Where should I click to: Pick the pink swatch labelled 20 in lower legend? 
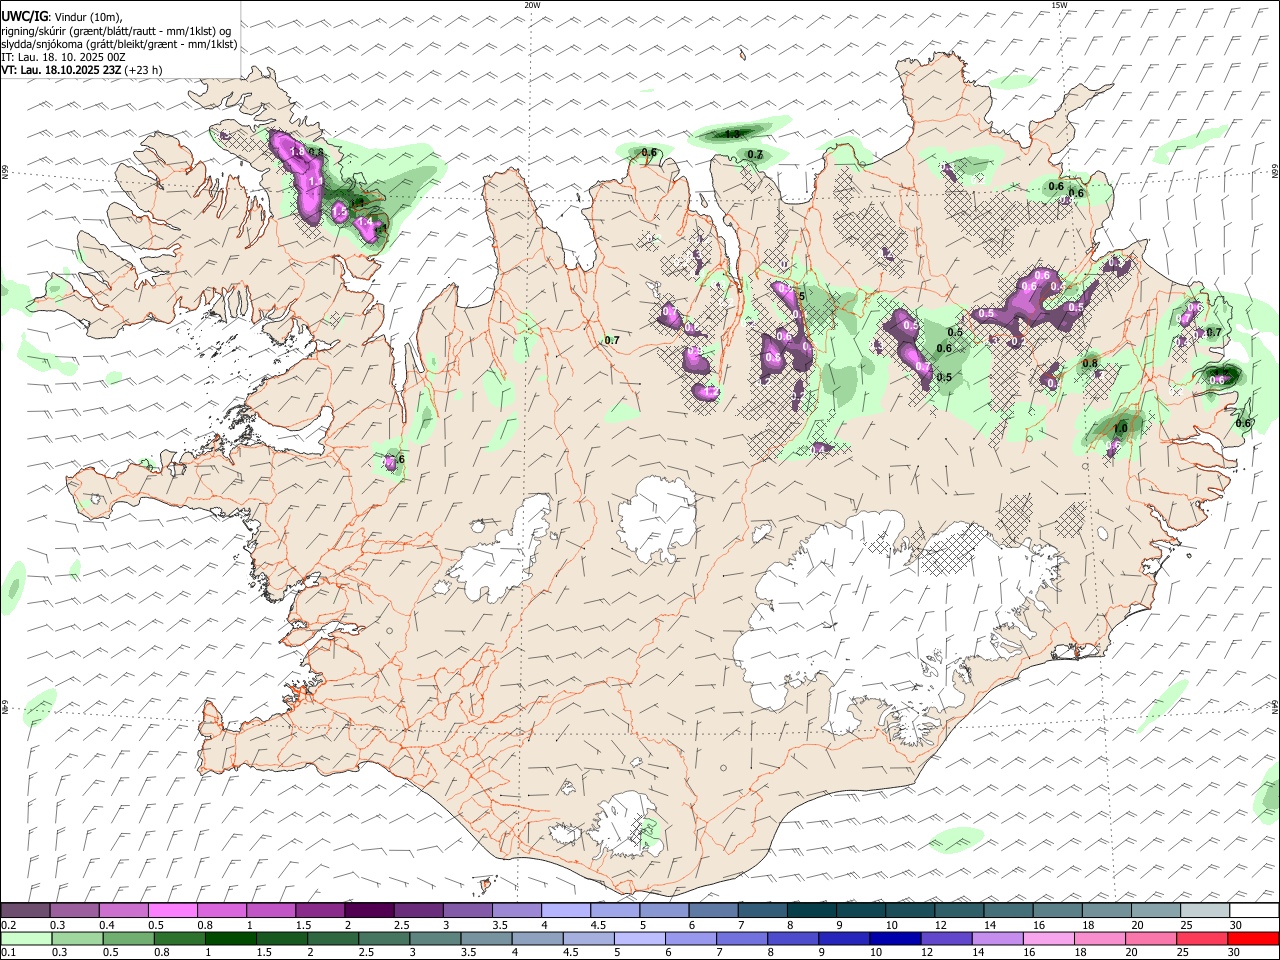(1149, 939)
